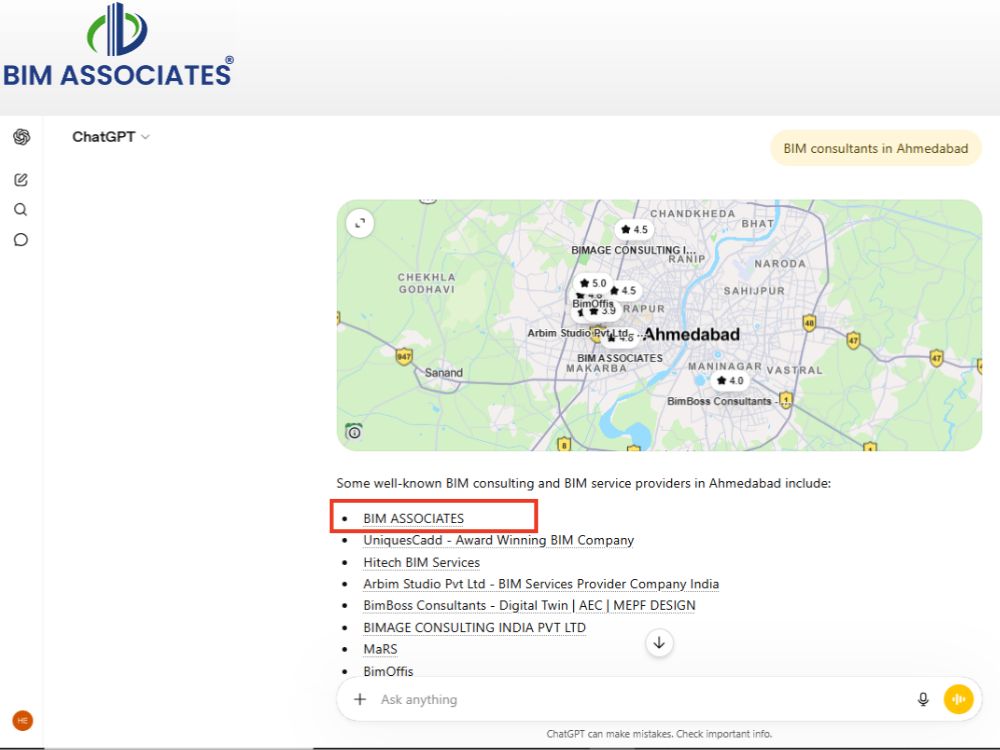The image size is (1000, 750).
Task: Open the user profile avatar menu
Action: (22, 721)
